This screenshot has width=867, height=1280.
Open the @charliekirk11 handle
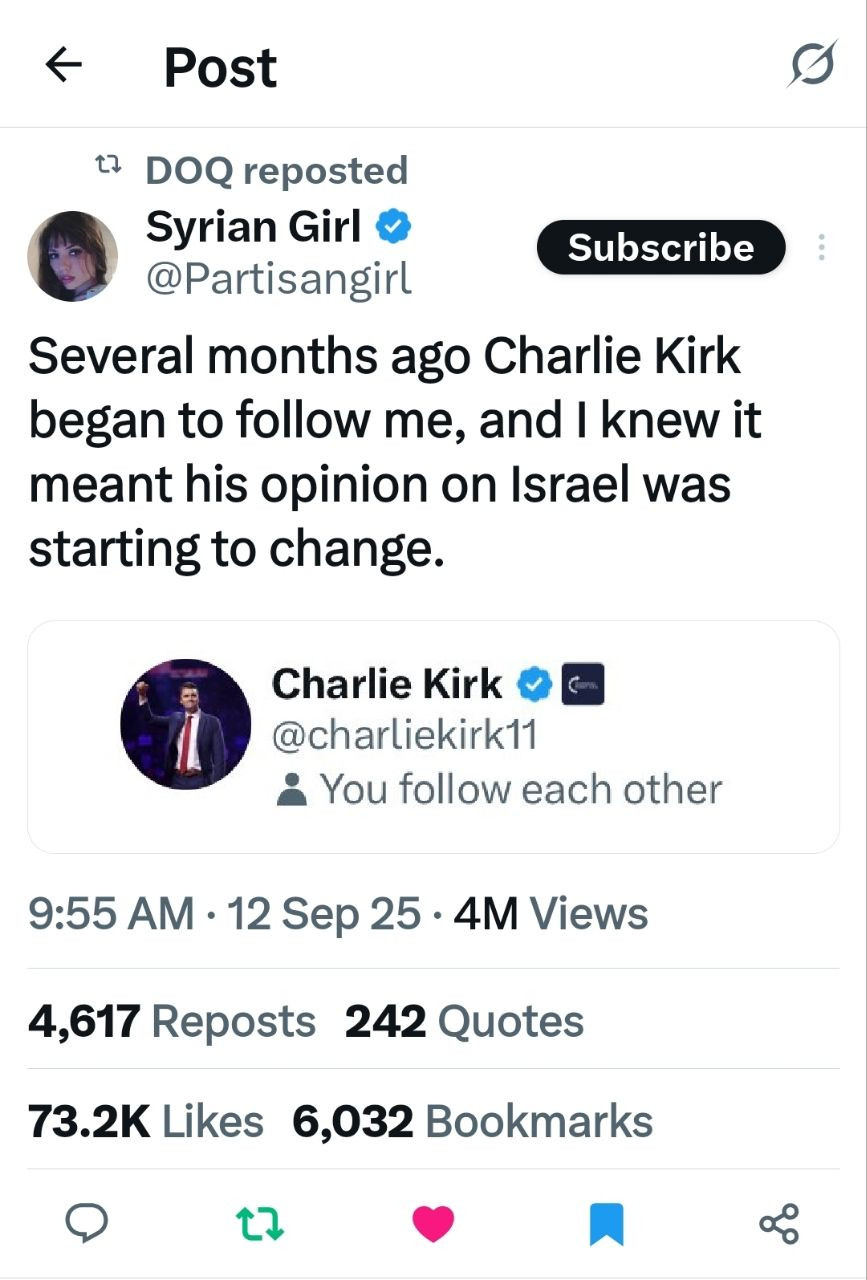(x=404, y=736)
